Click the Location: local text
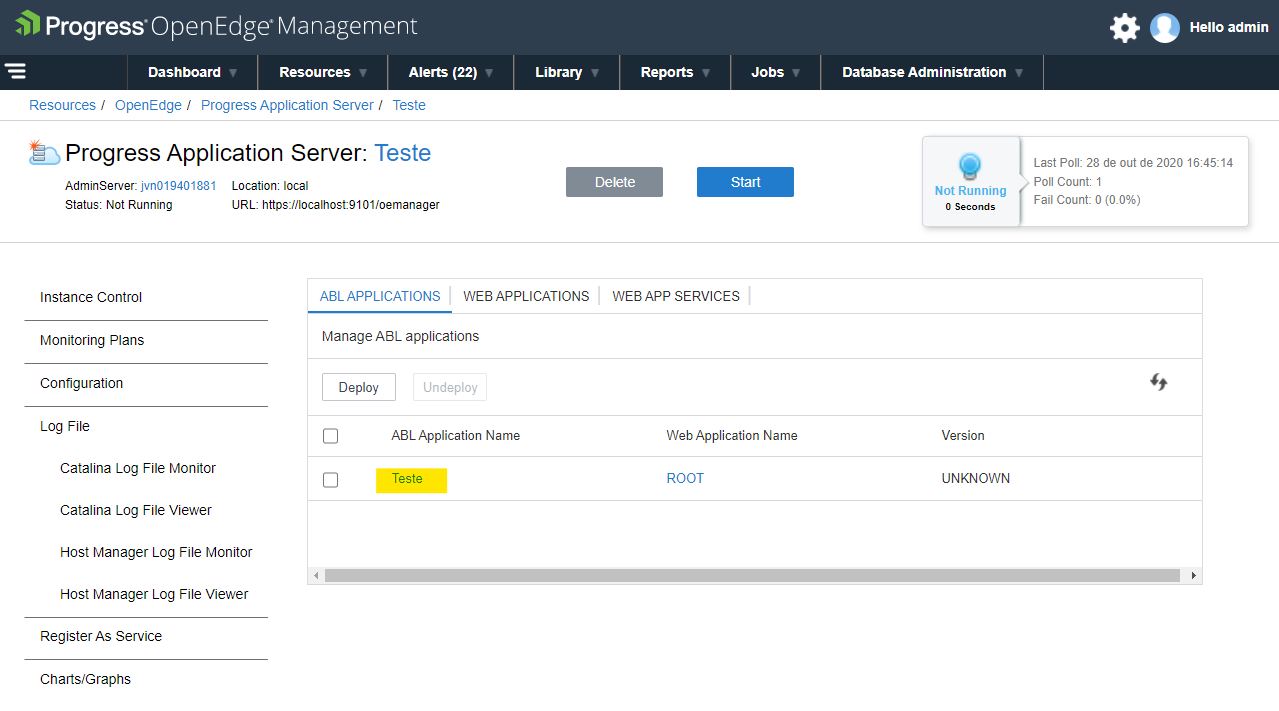The image size is (1279, 711). point(270,186)
